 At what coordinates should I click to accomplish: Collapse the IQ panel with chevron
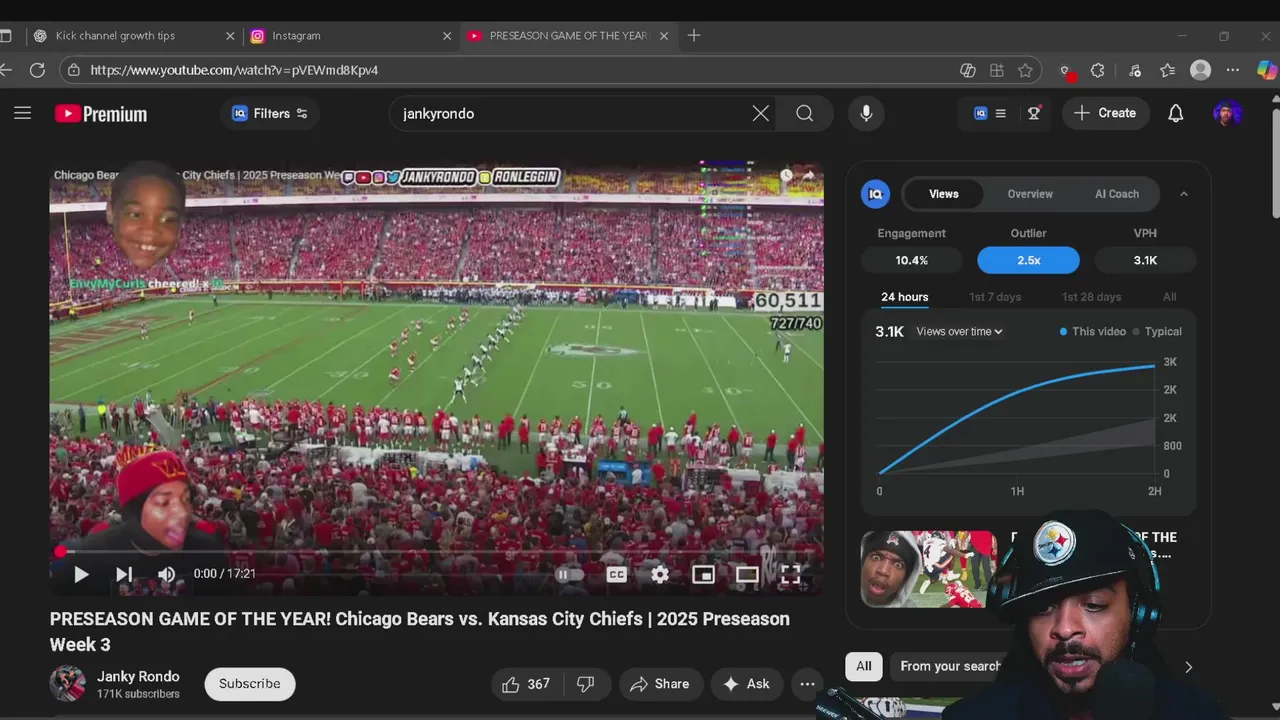tap(1184, 194)
